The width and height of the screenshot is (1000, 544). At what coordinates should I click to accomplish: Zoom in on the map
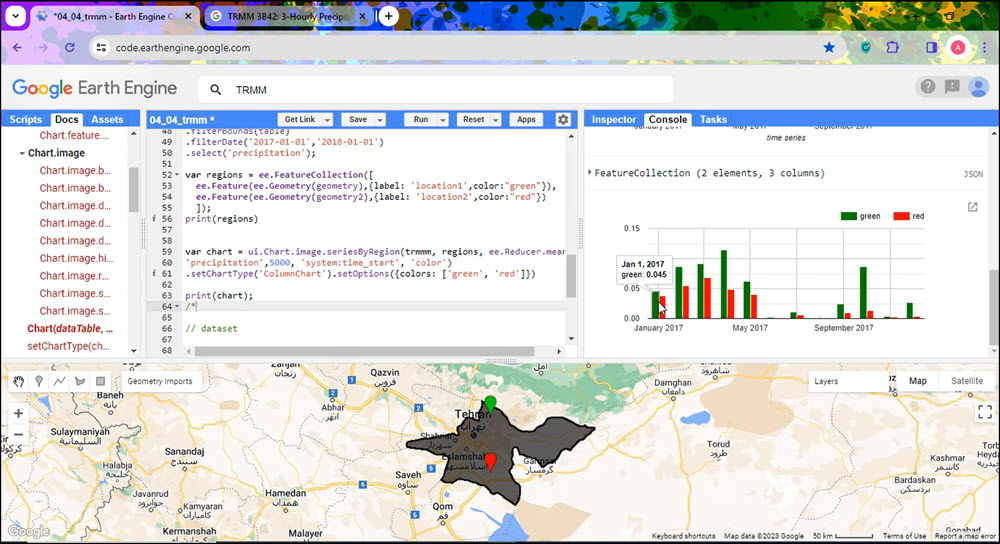point(18,413)
